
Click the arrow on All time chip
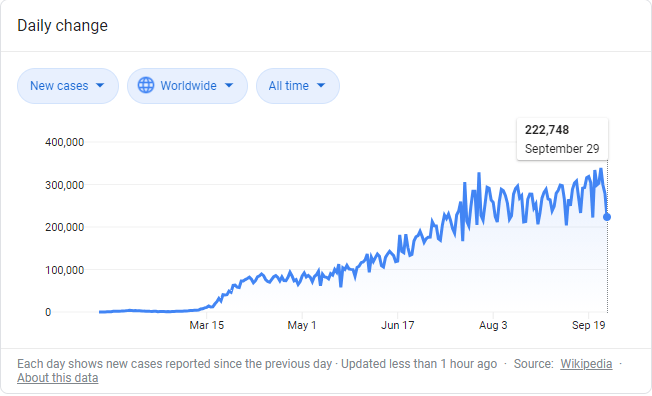pyautogui.click(x=321, y=85)
